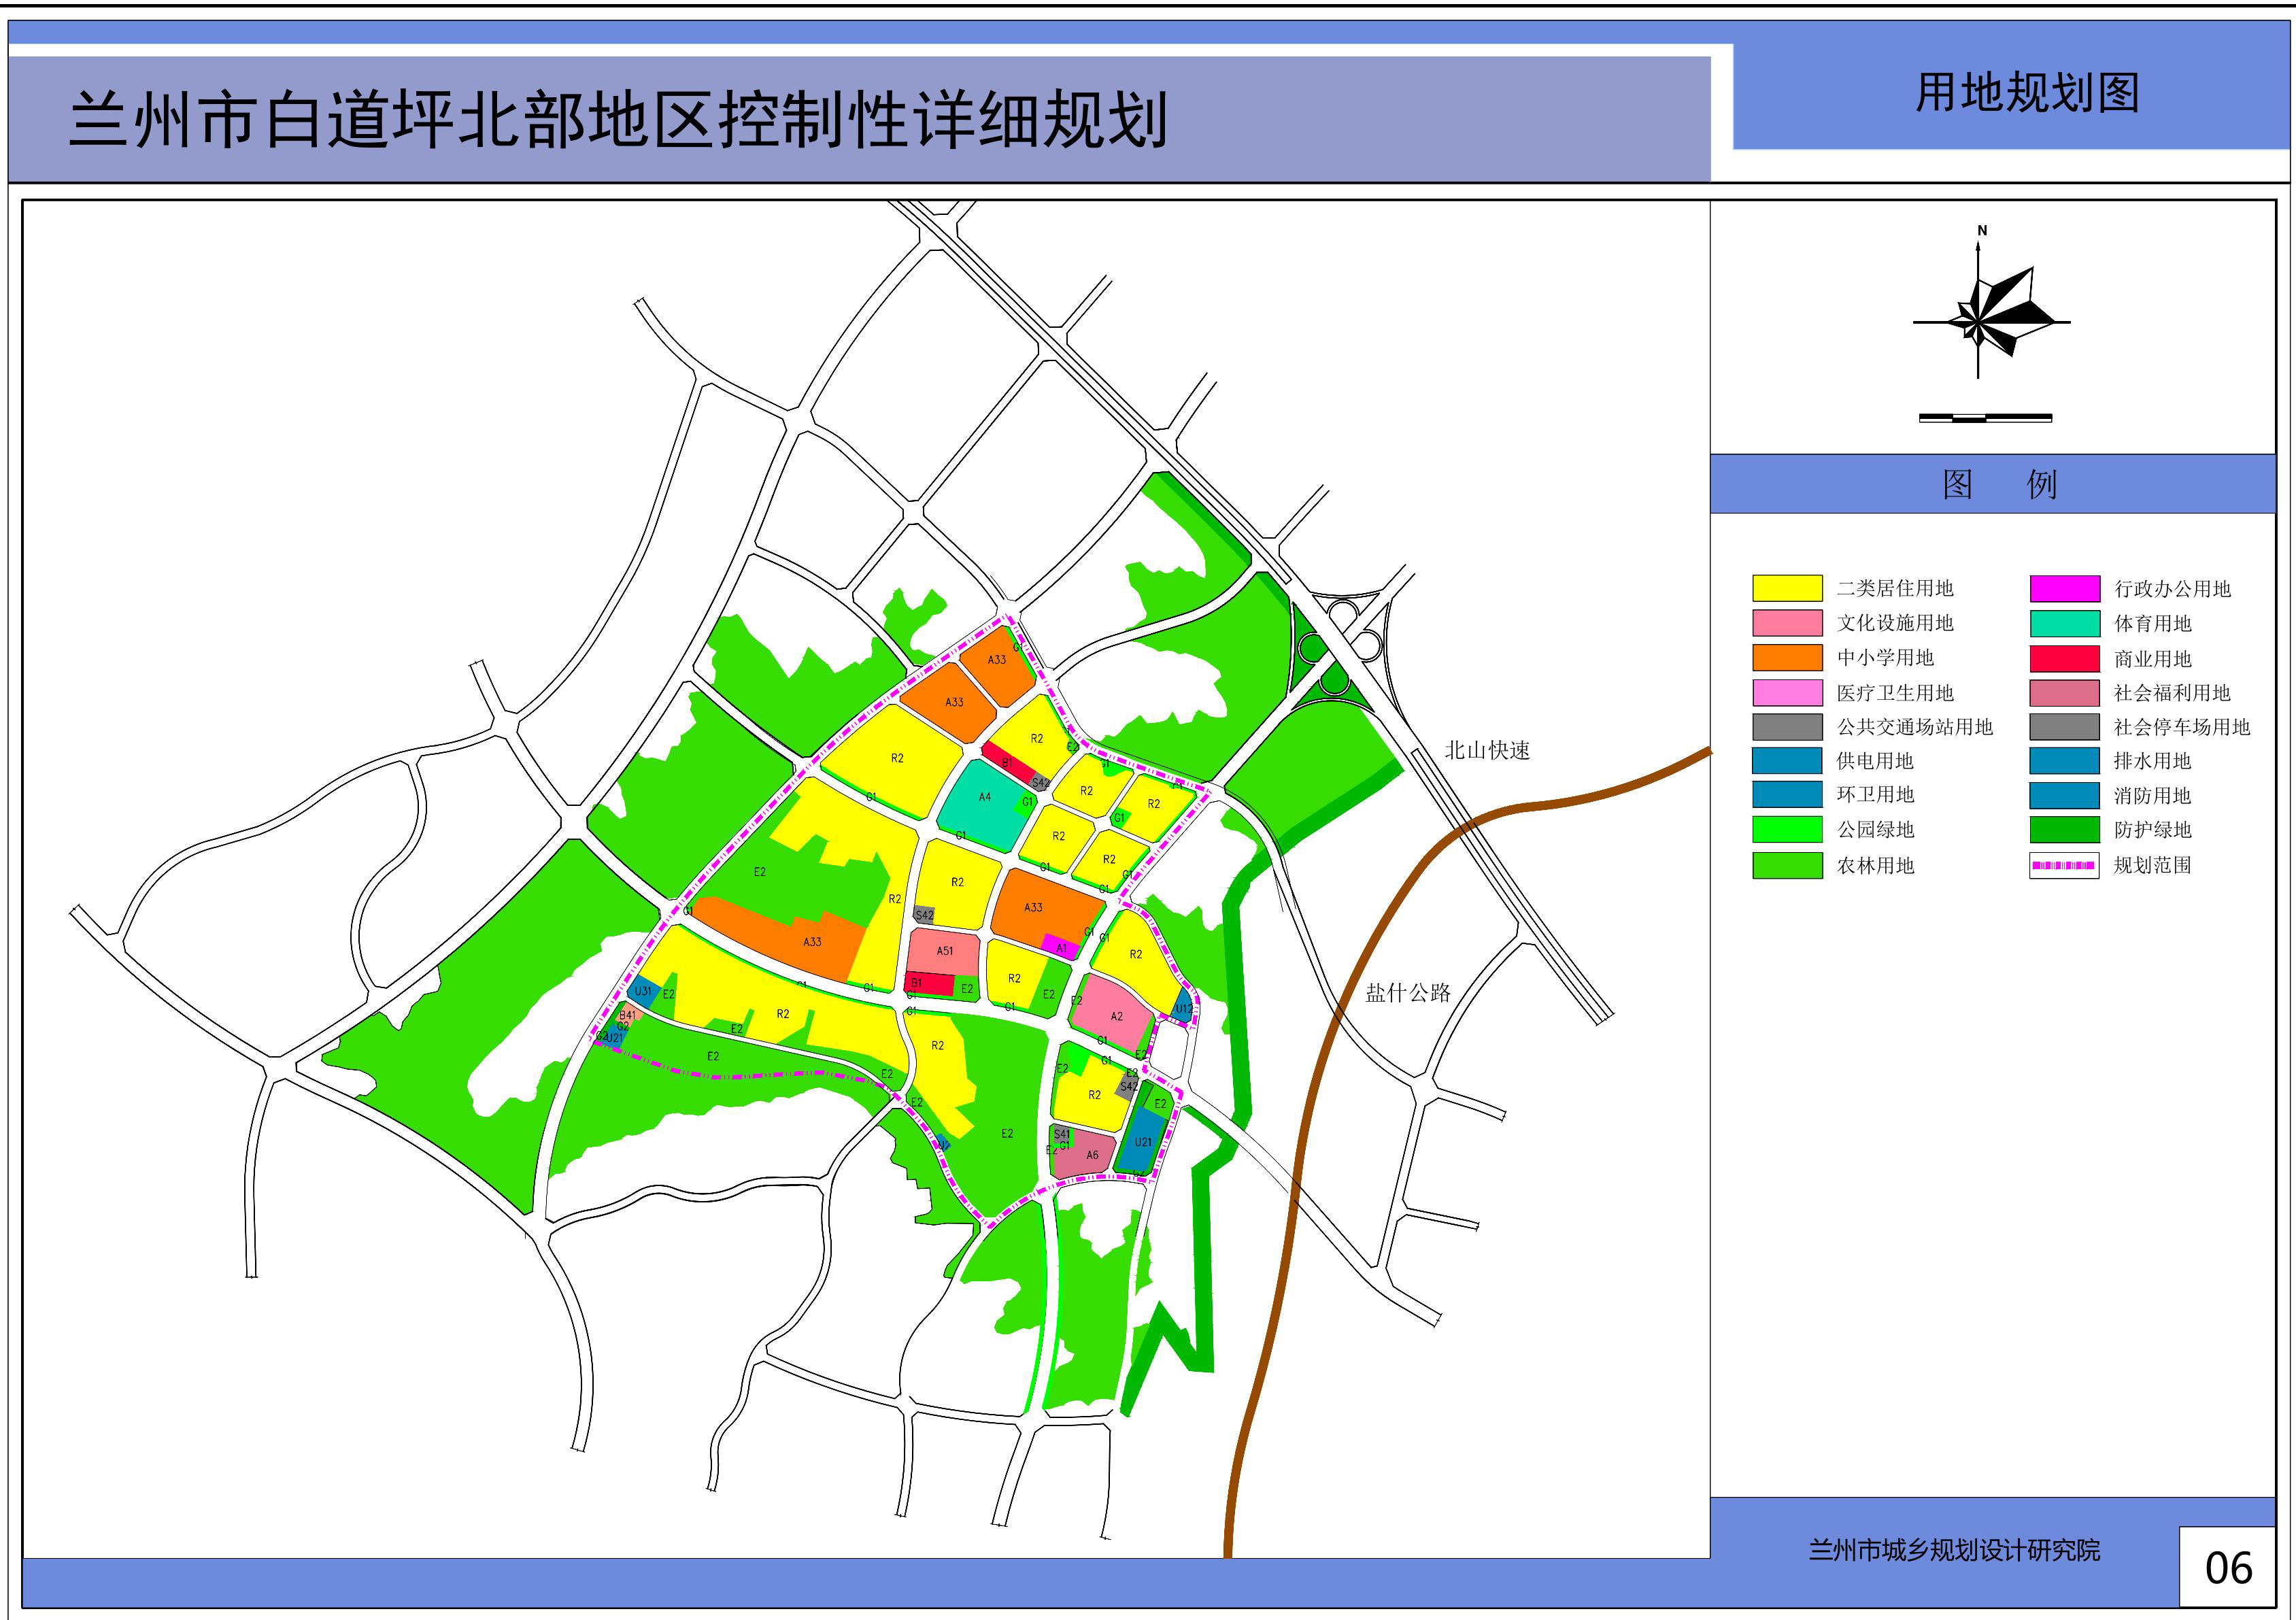This screenshot has width=2296, height=1620.
Task: Click the 体育用地 legend label text
Action: (2152, 624)
